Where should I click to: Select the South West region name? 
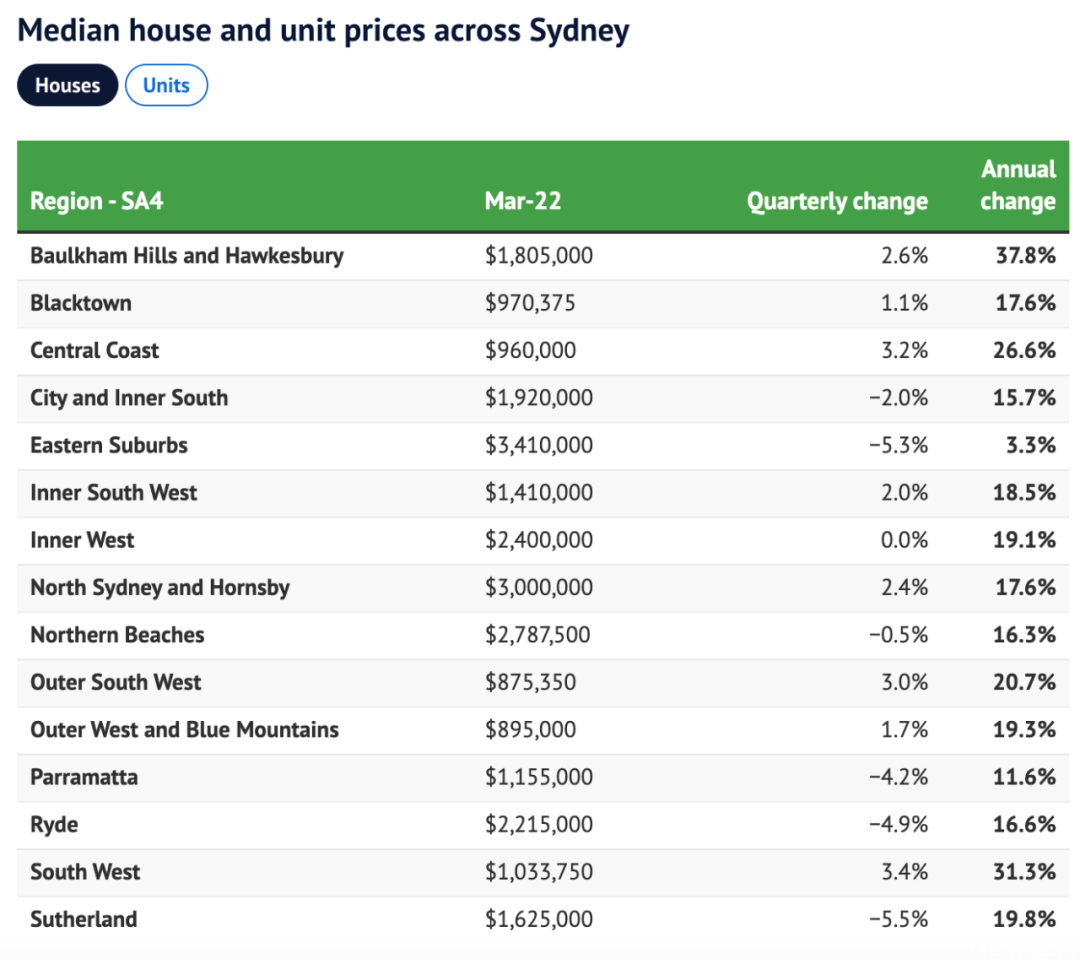click(x=85, y=872)
